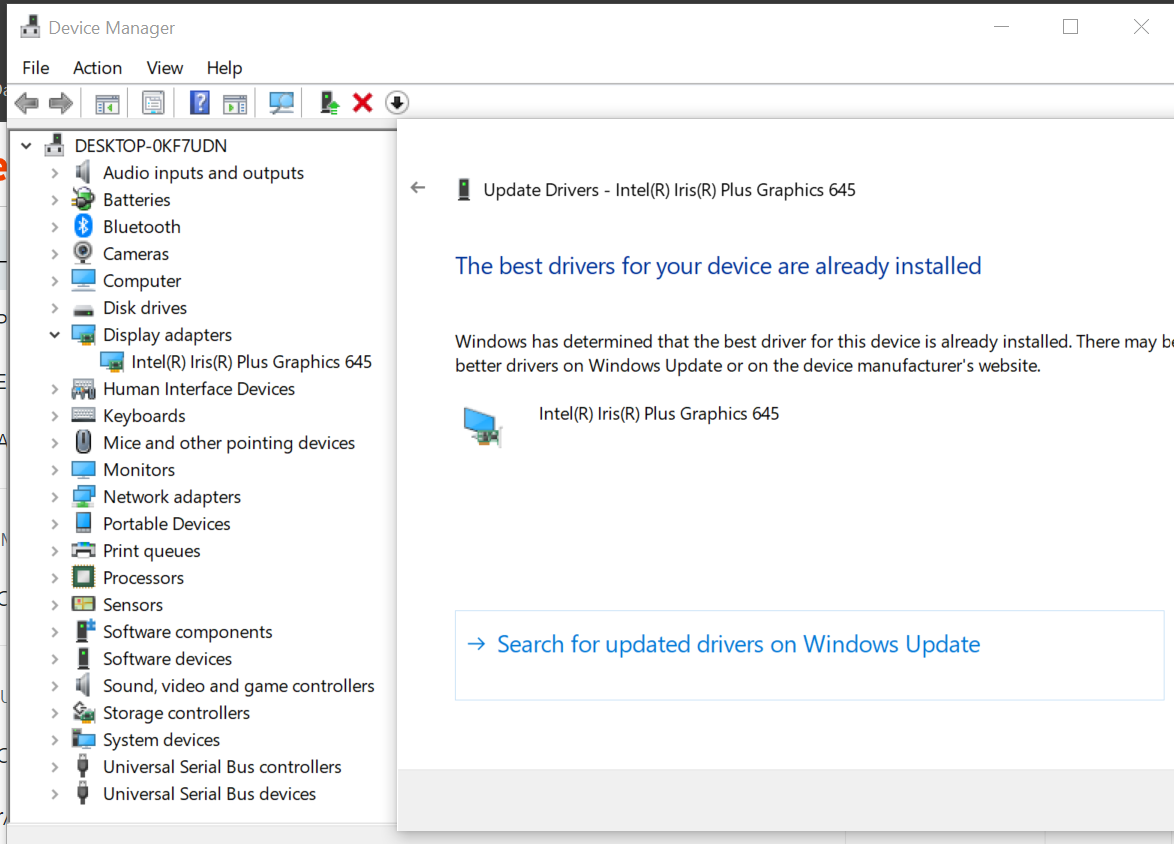Click the Cameras category icon

point(83,253)
